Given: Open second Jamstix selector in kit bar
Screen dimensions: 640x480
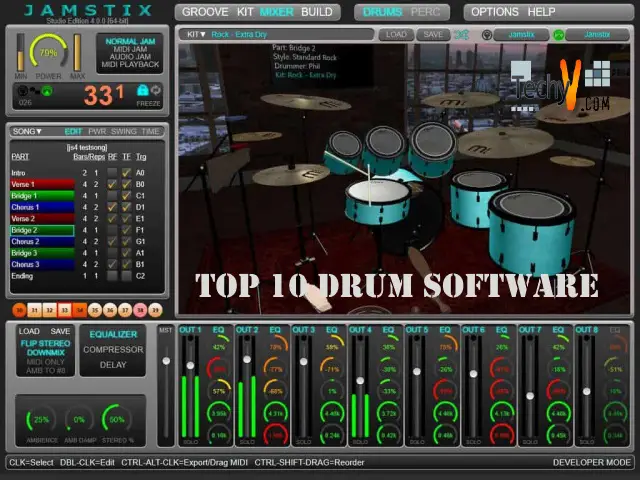Looking at the screenshot, I should pyautogui.click(x=597, y=35).
